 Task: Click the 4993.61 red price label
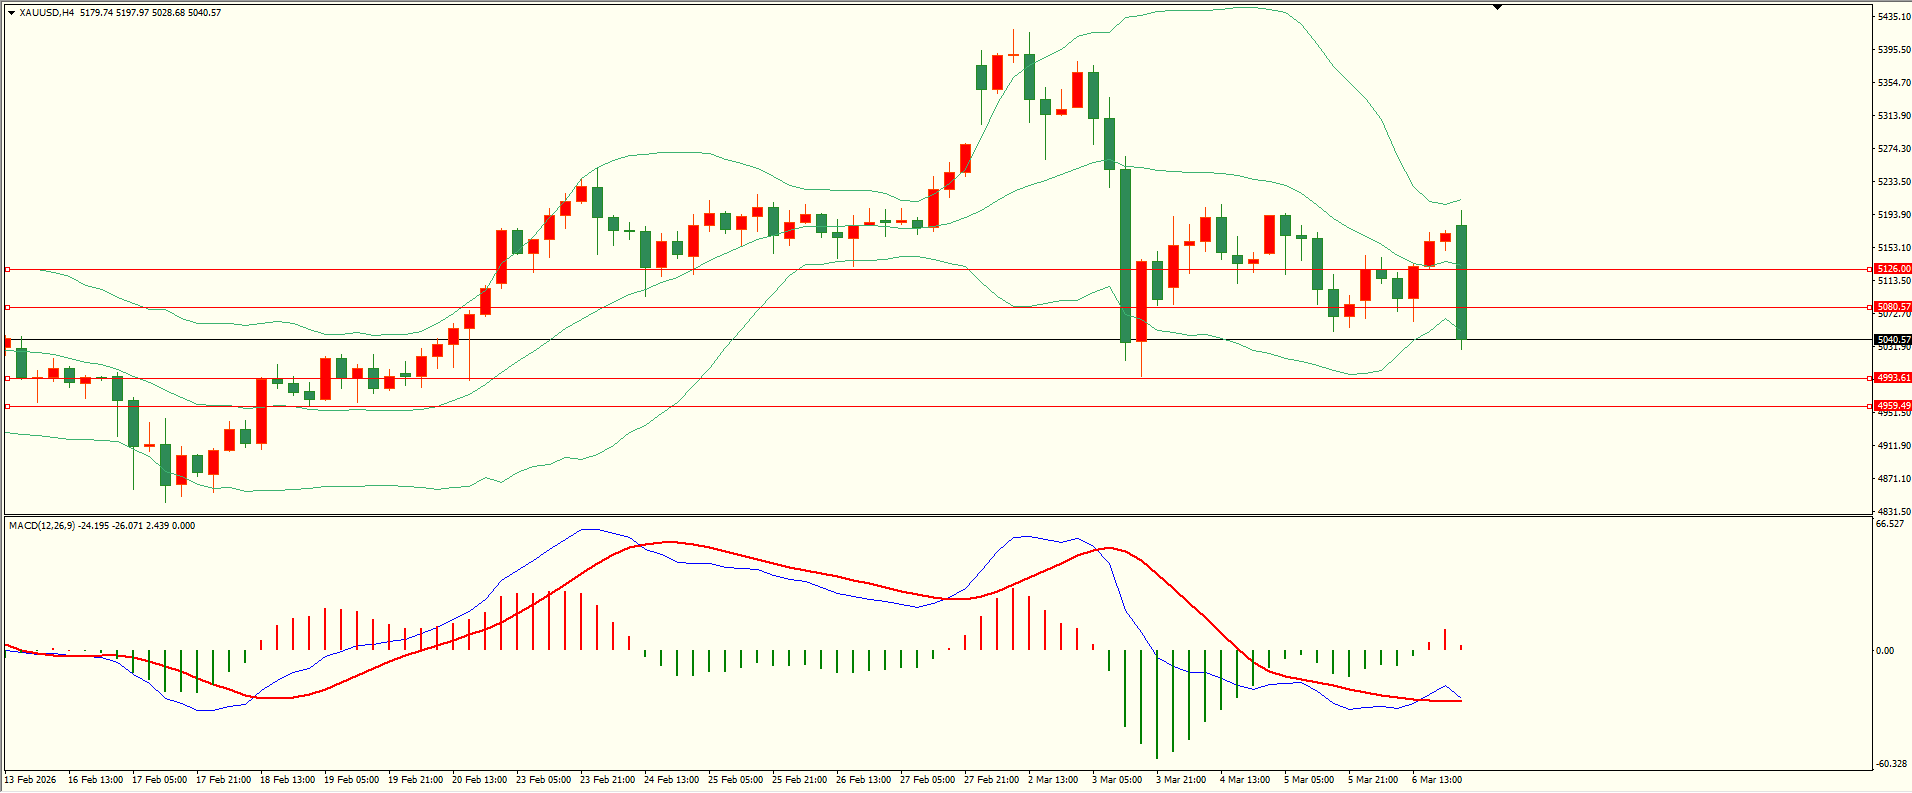[1892, 378]
